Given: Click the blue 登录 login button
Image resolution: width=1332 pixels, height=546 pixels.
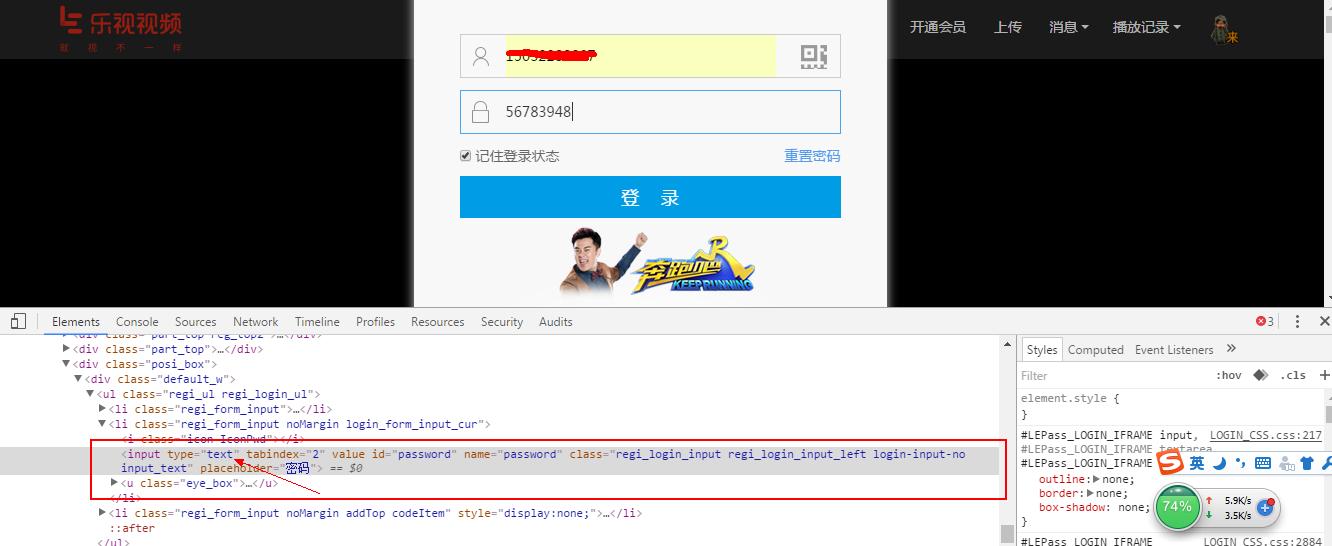Looking at the screenshot, I should pos(650,197).
